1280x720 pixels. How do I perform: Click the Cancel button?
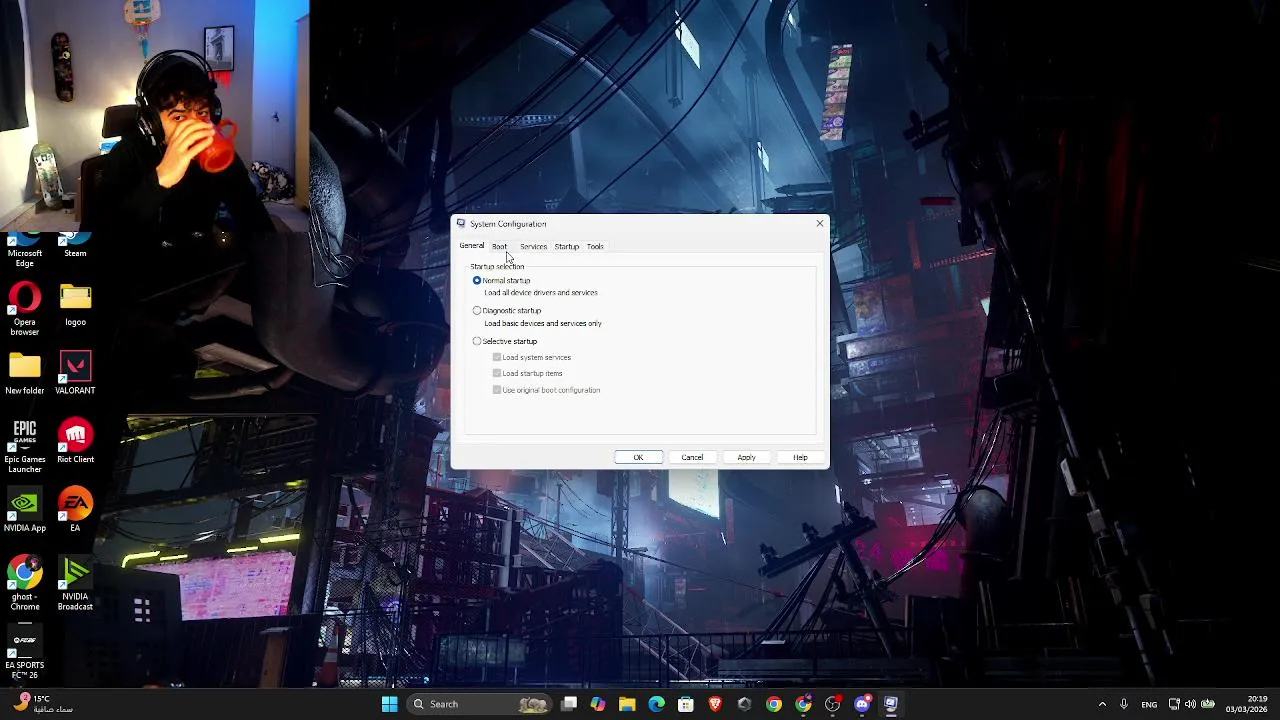692,457
